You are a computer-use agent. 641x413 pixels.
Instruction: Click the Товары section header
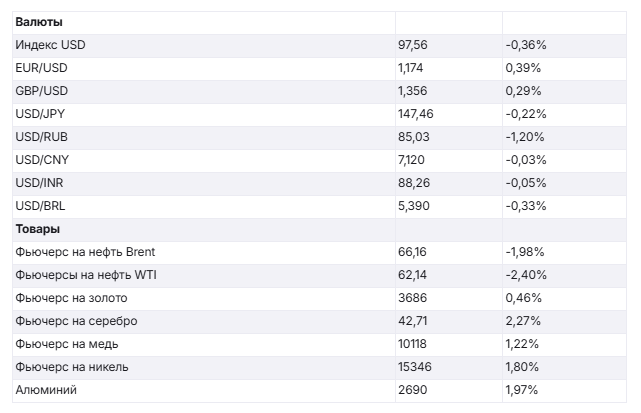tap(38, 229)
